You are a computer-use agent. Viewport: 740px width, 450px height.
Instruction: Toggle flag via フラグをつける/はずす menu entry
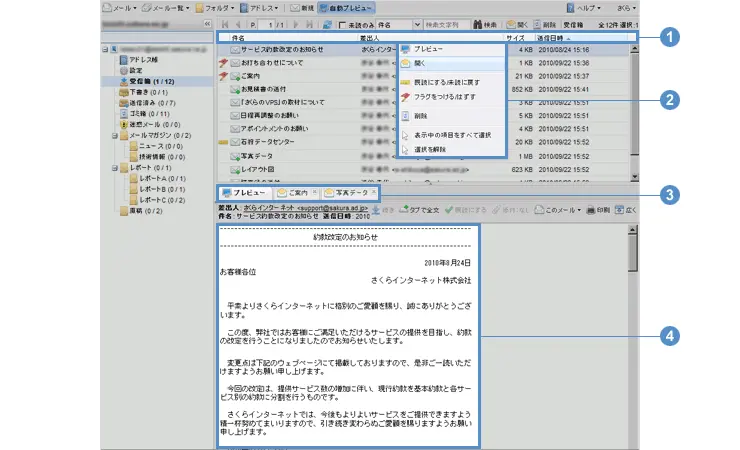[x=444, y=95]
